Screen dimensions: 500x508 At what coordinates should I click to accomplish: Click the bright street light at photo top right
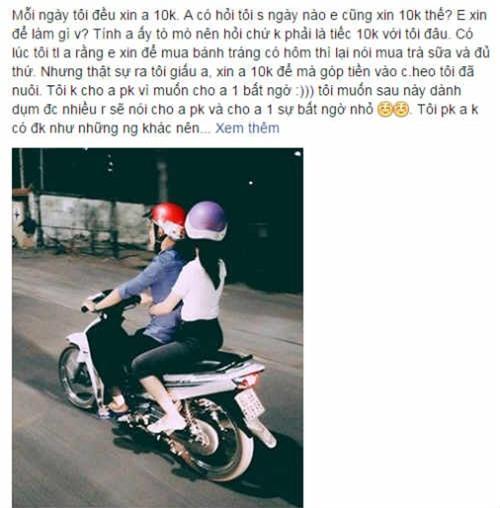(x=297, y=153)
